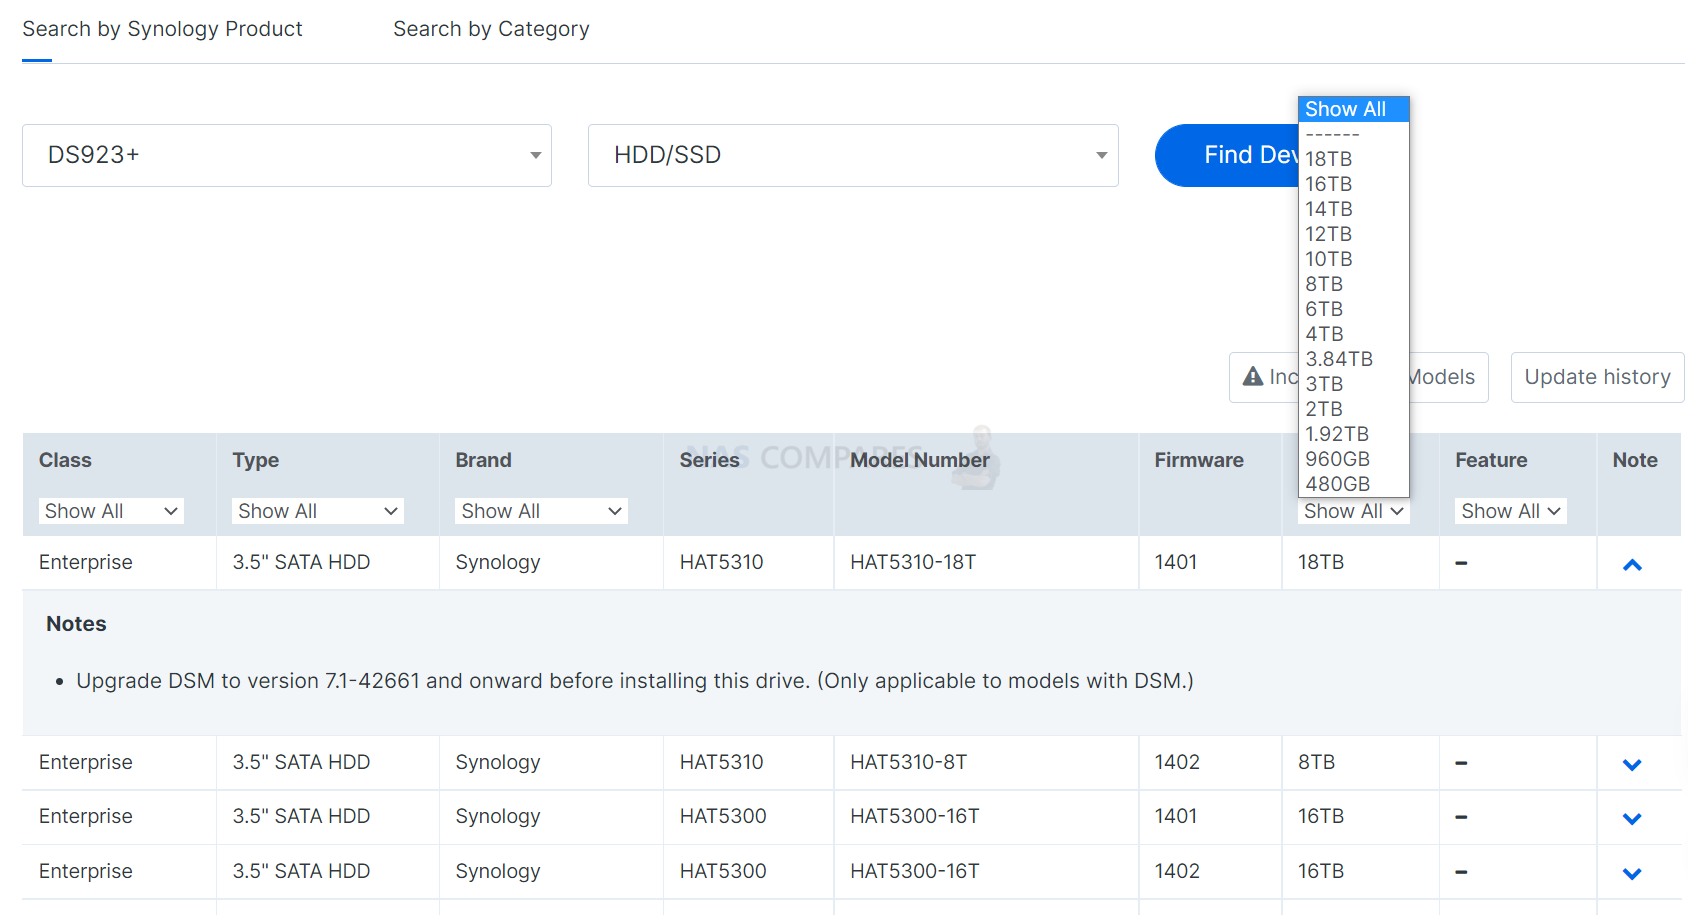1688x915 pixels.
Task: Choose 3.84TB from capacity list
Action: coord(1354,359)
